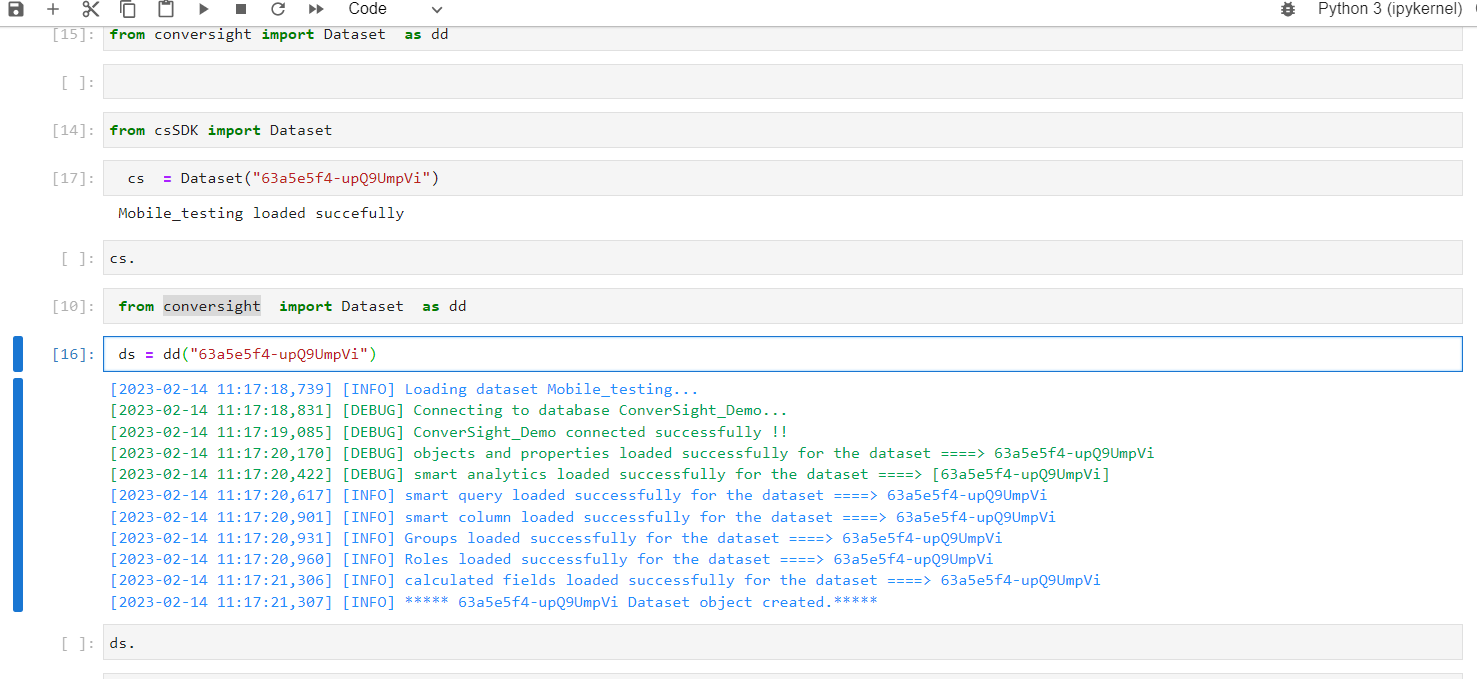Click the Save notebook icon
1477x679 pixels.
point(16,9)
